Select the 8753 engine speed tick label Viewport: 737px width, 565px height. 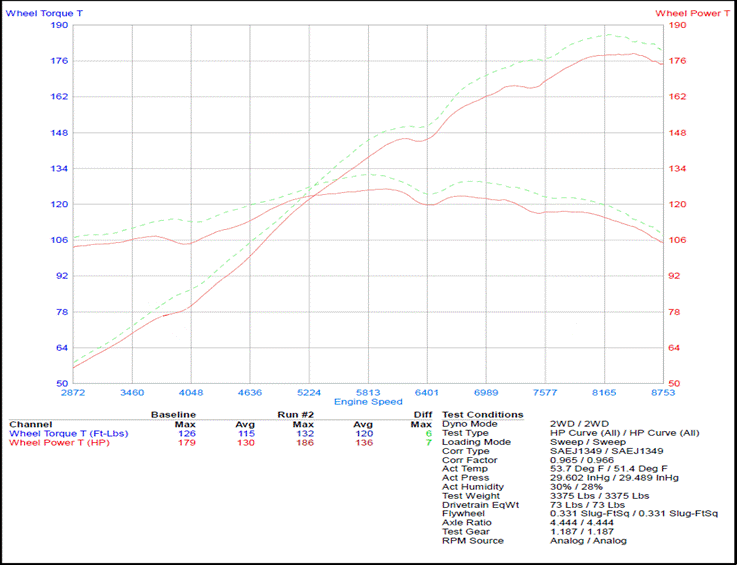(x=663, y=392)
